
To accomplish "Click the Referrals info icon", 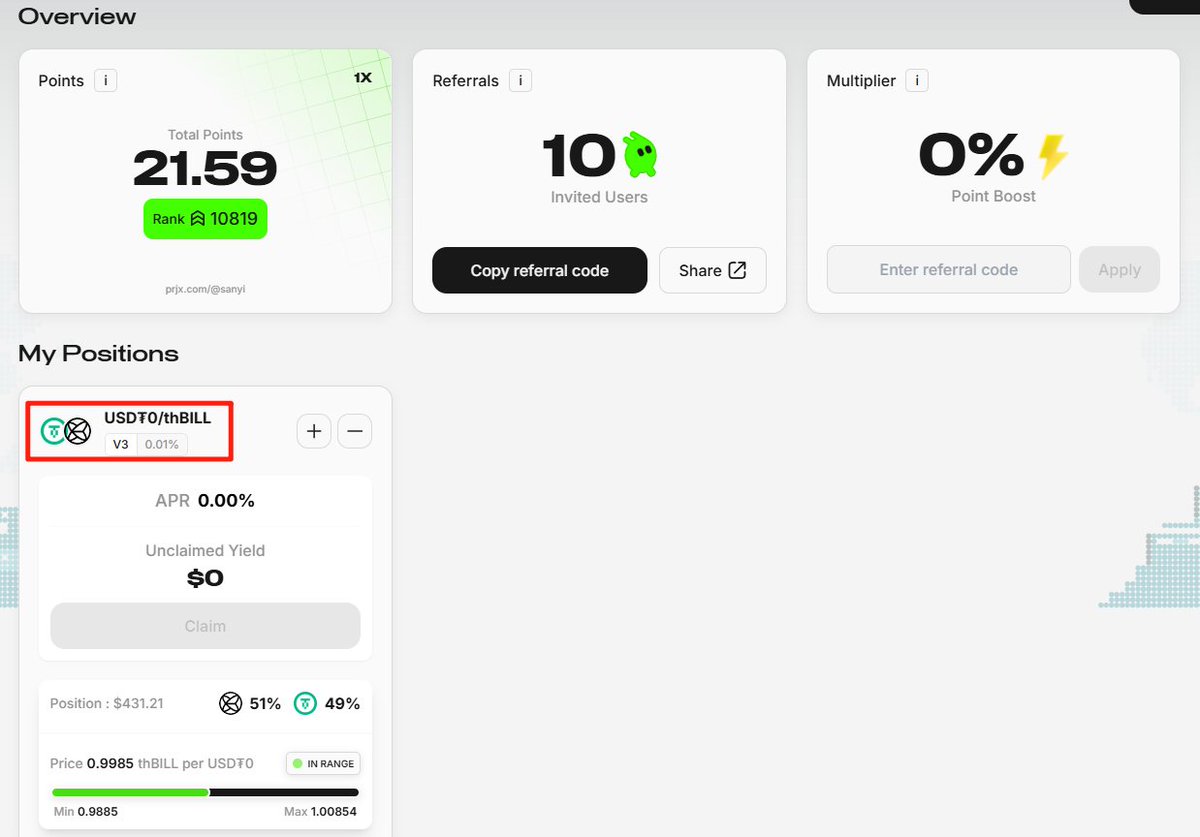I will coord(520,80).
